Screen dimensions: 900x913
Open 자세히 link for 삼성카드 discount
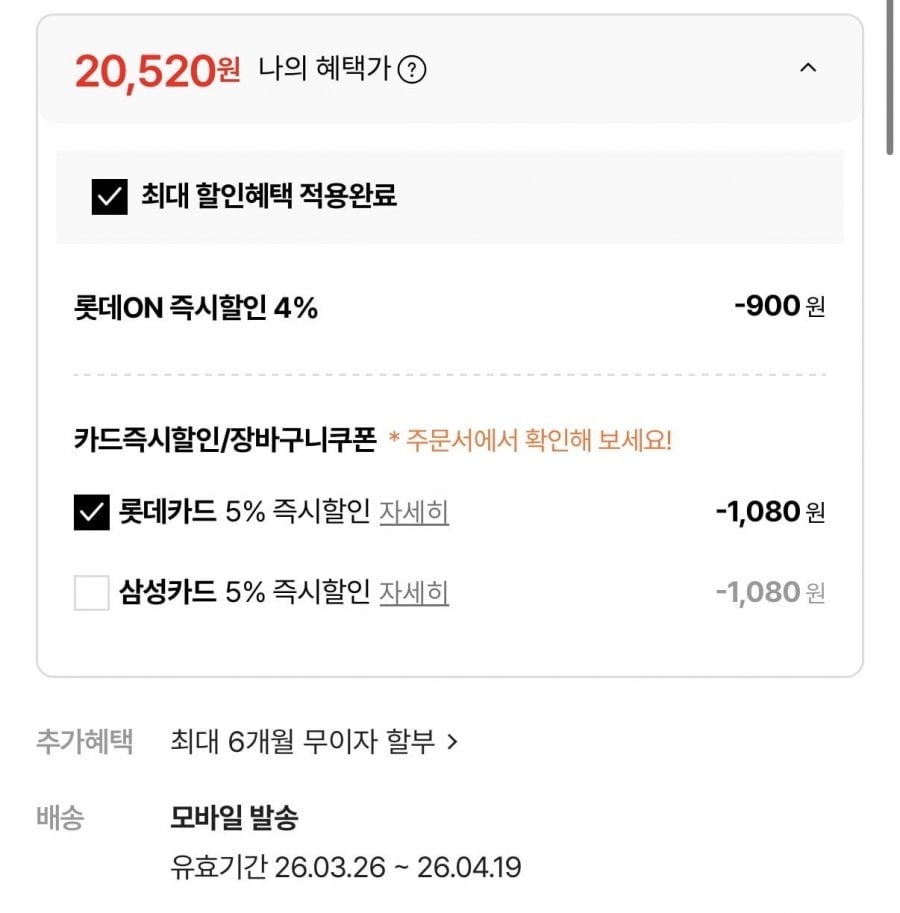413,593
